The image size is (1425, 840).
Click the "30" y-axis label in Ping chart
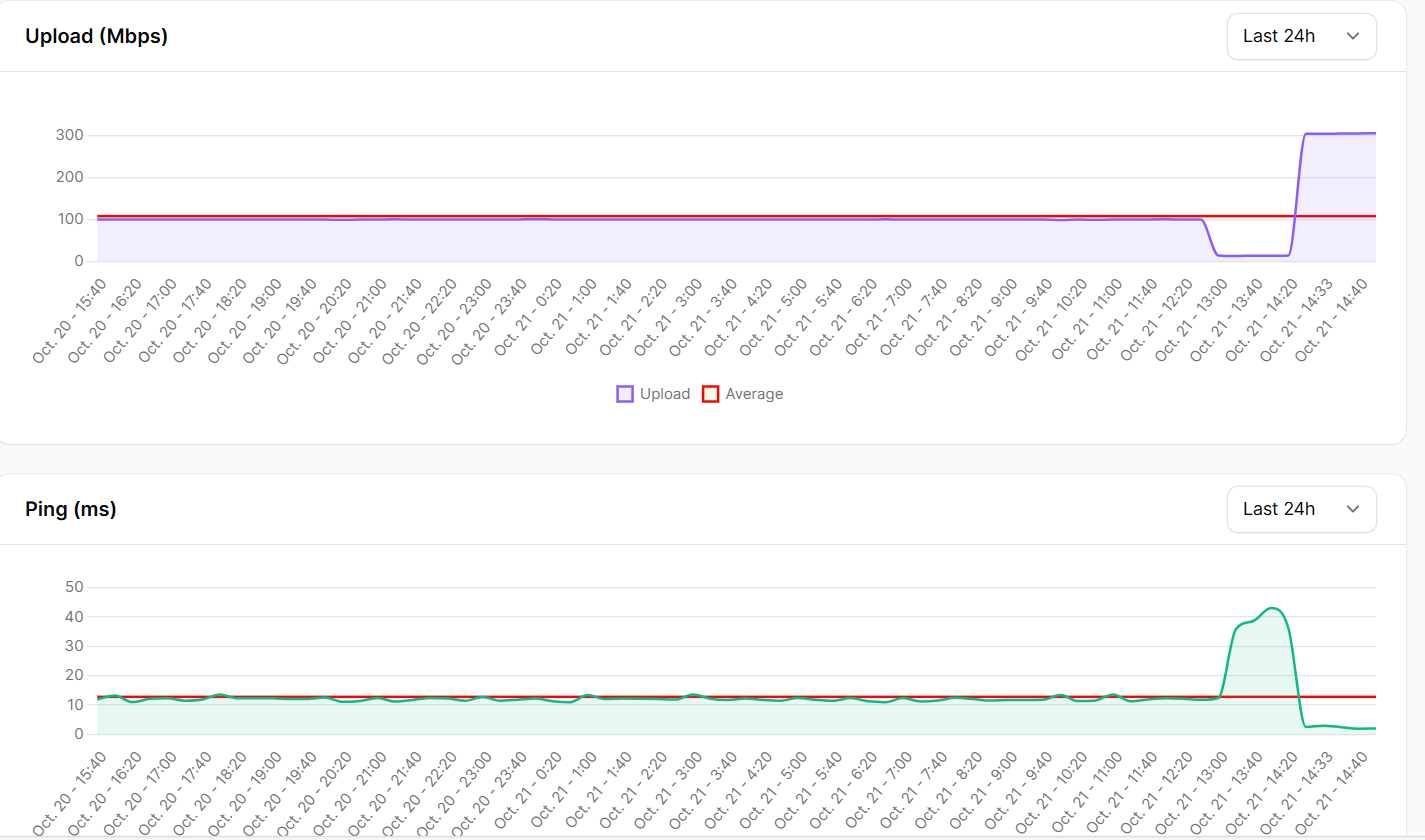76,646
